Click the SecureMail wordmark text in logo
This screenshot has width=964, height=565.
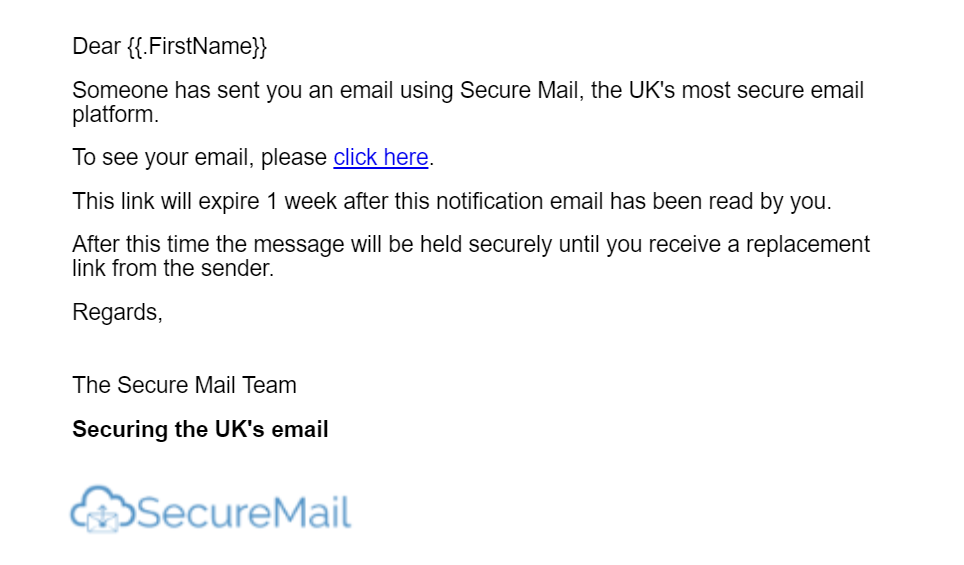click(x=243, y=512)
